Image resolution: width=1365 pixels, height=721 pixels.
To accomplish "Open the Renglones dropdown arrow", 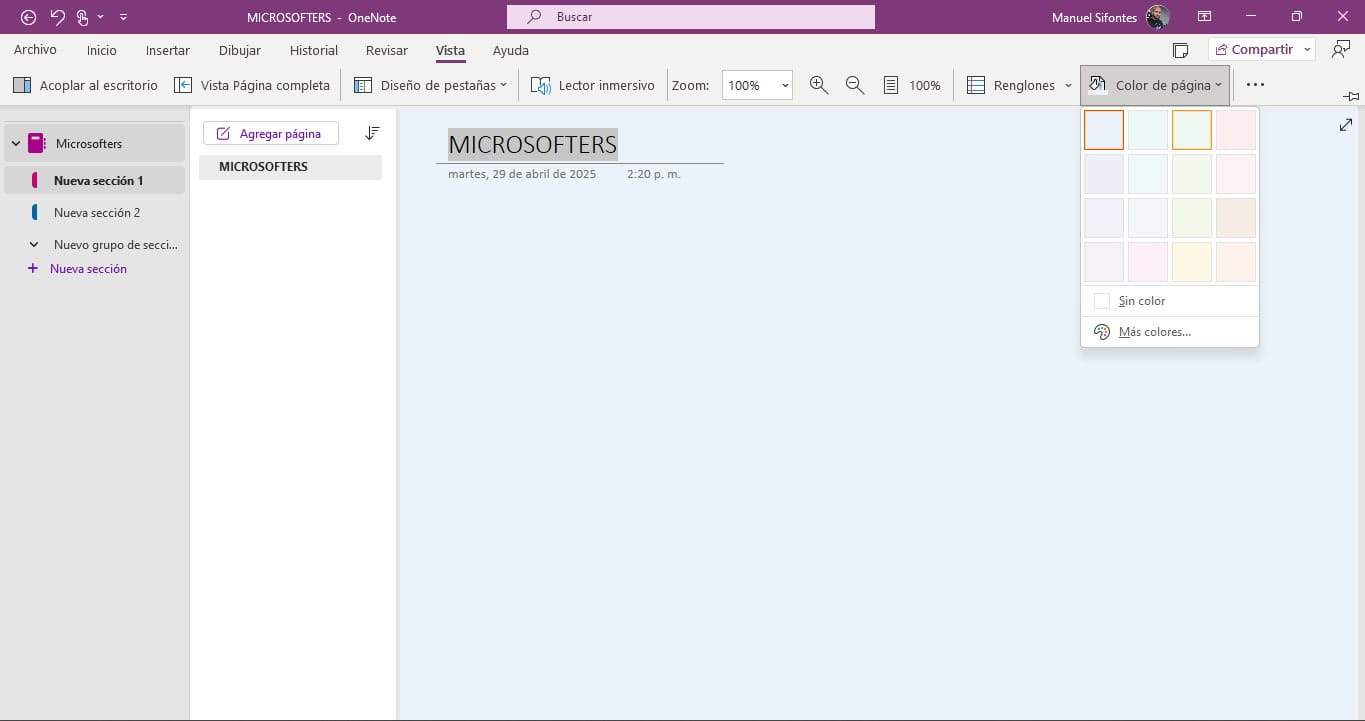I will [1068, 86].
